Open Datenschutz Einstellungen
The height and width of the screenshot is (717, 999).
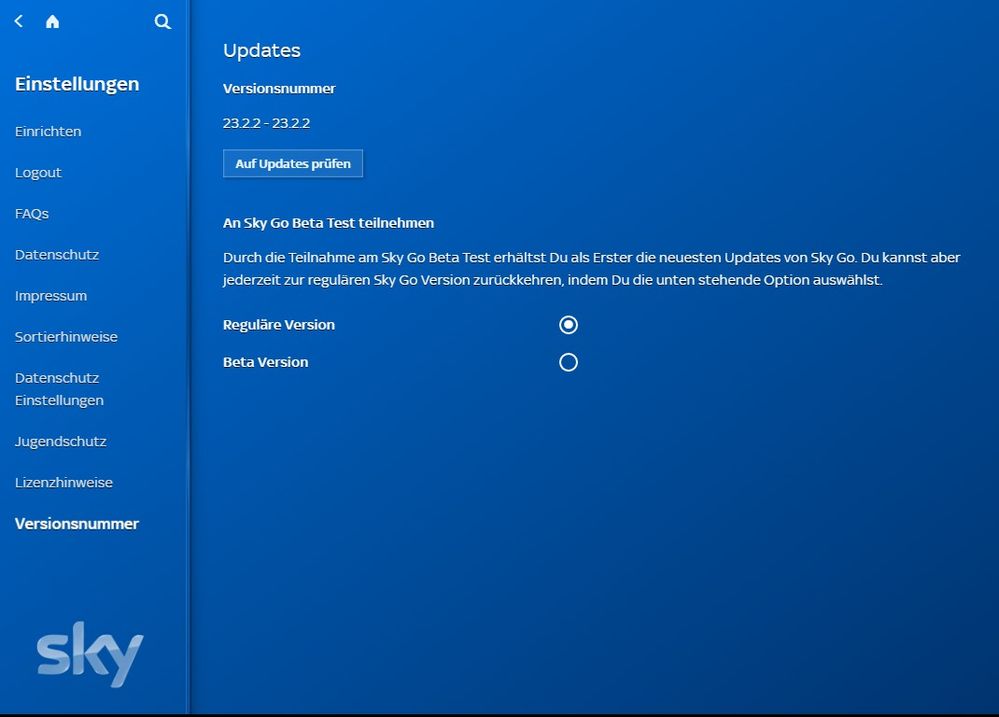click(59, 389)
